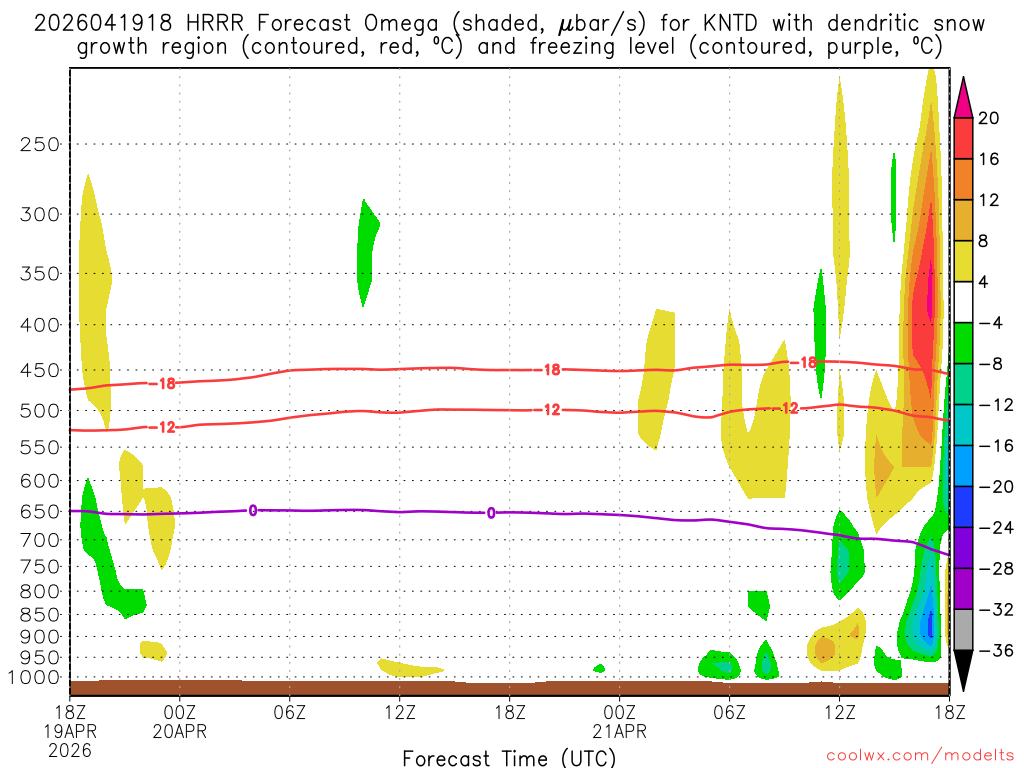Click the 600 pressure level label
Screen dimensions: 1024x768
tap(40, 481)
